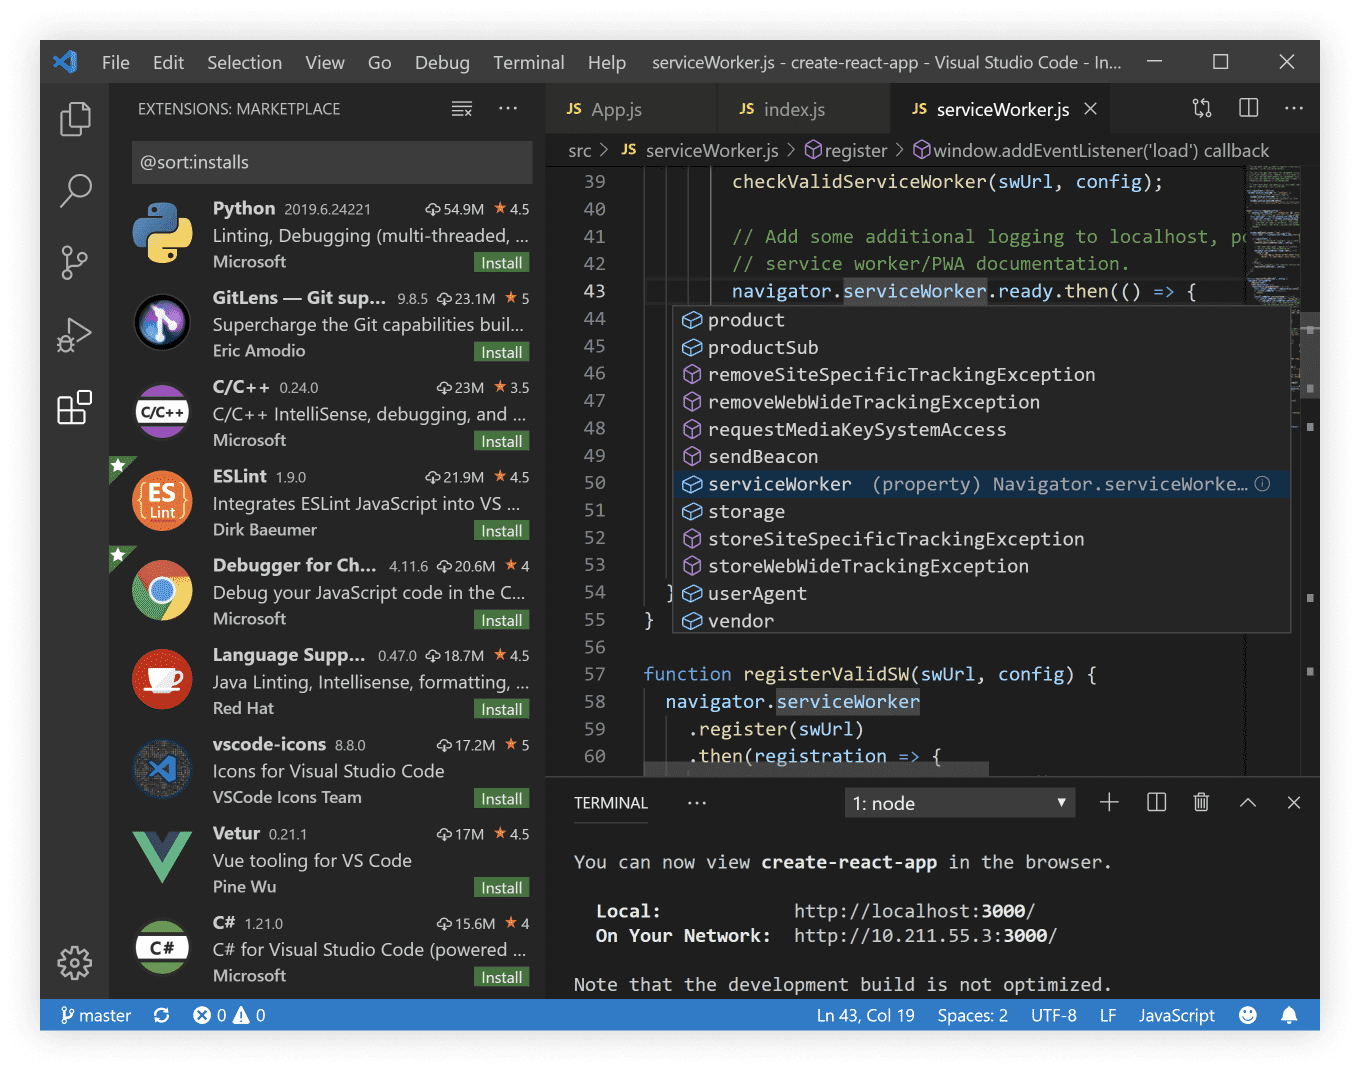Open the Source Control view
Viewport: 1361px width, 1071px height.
coord(75,263)
